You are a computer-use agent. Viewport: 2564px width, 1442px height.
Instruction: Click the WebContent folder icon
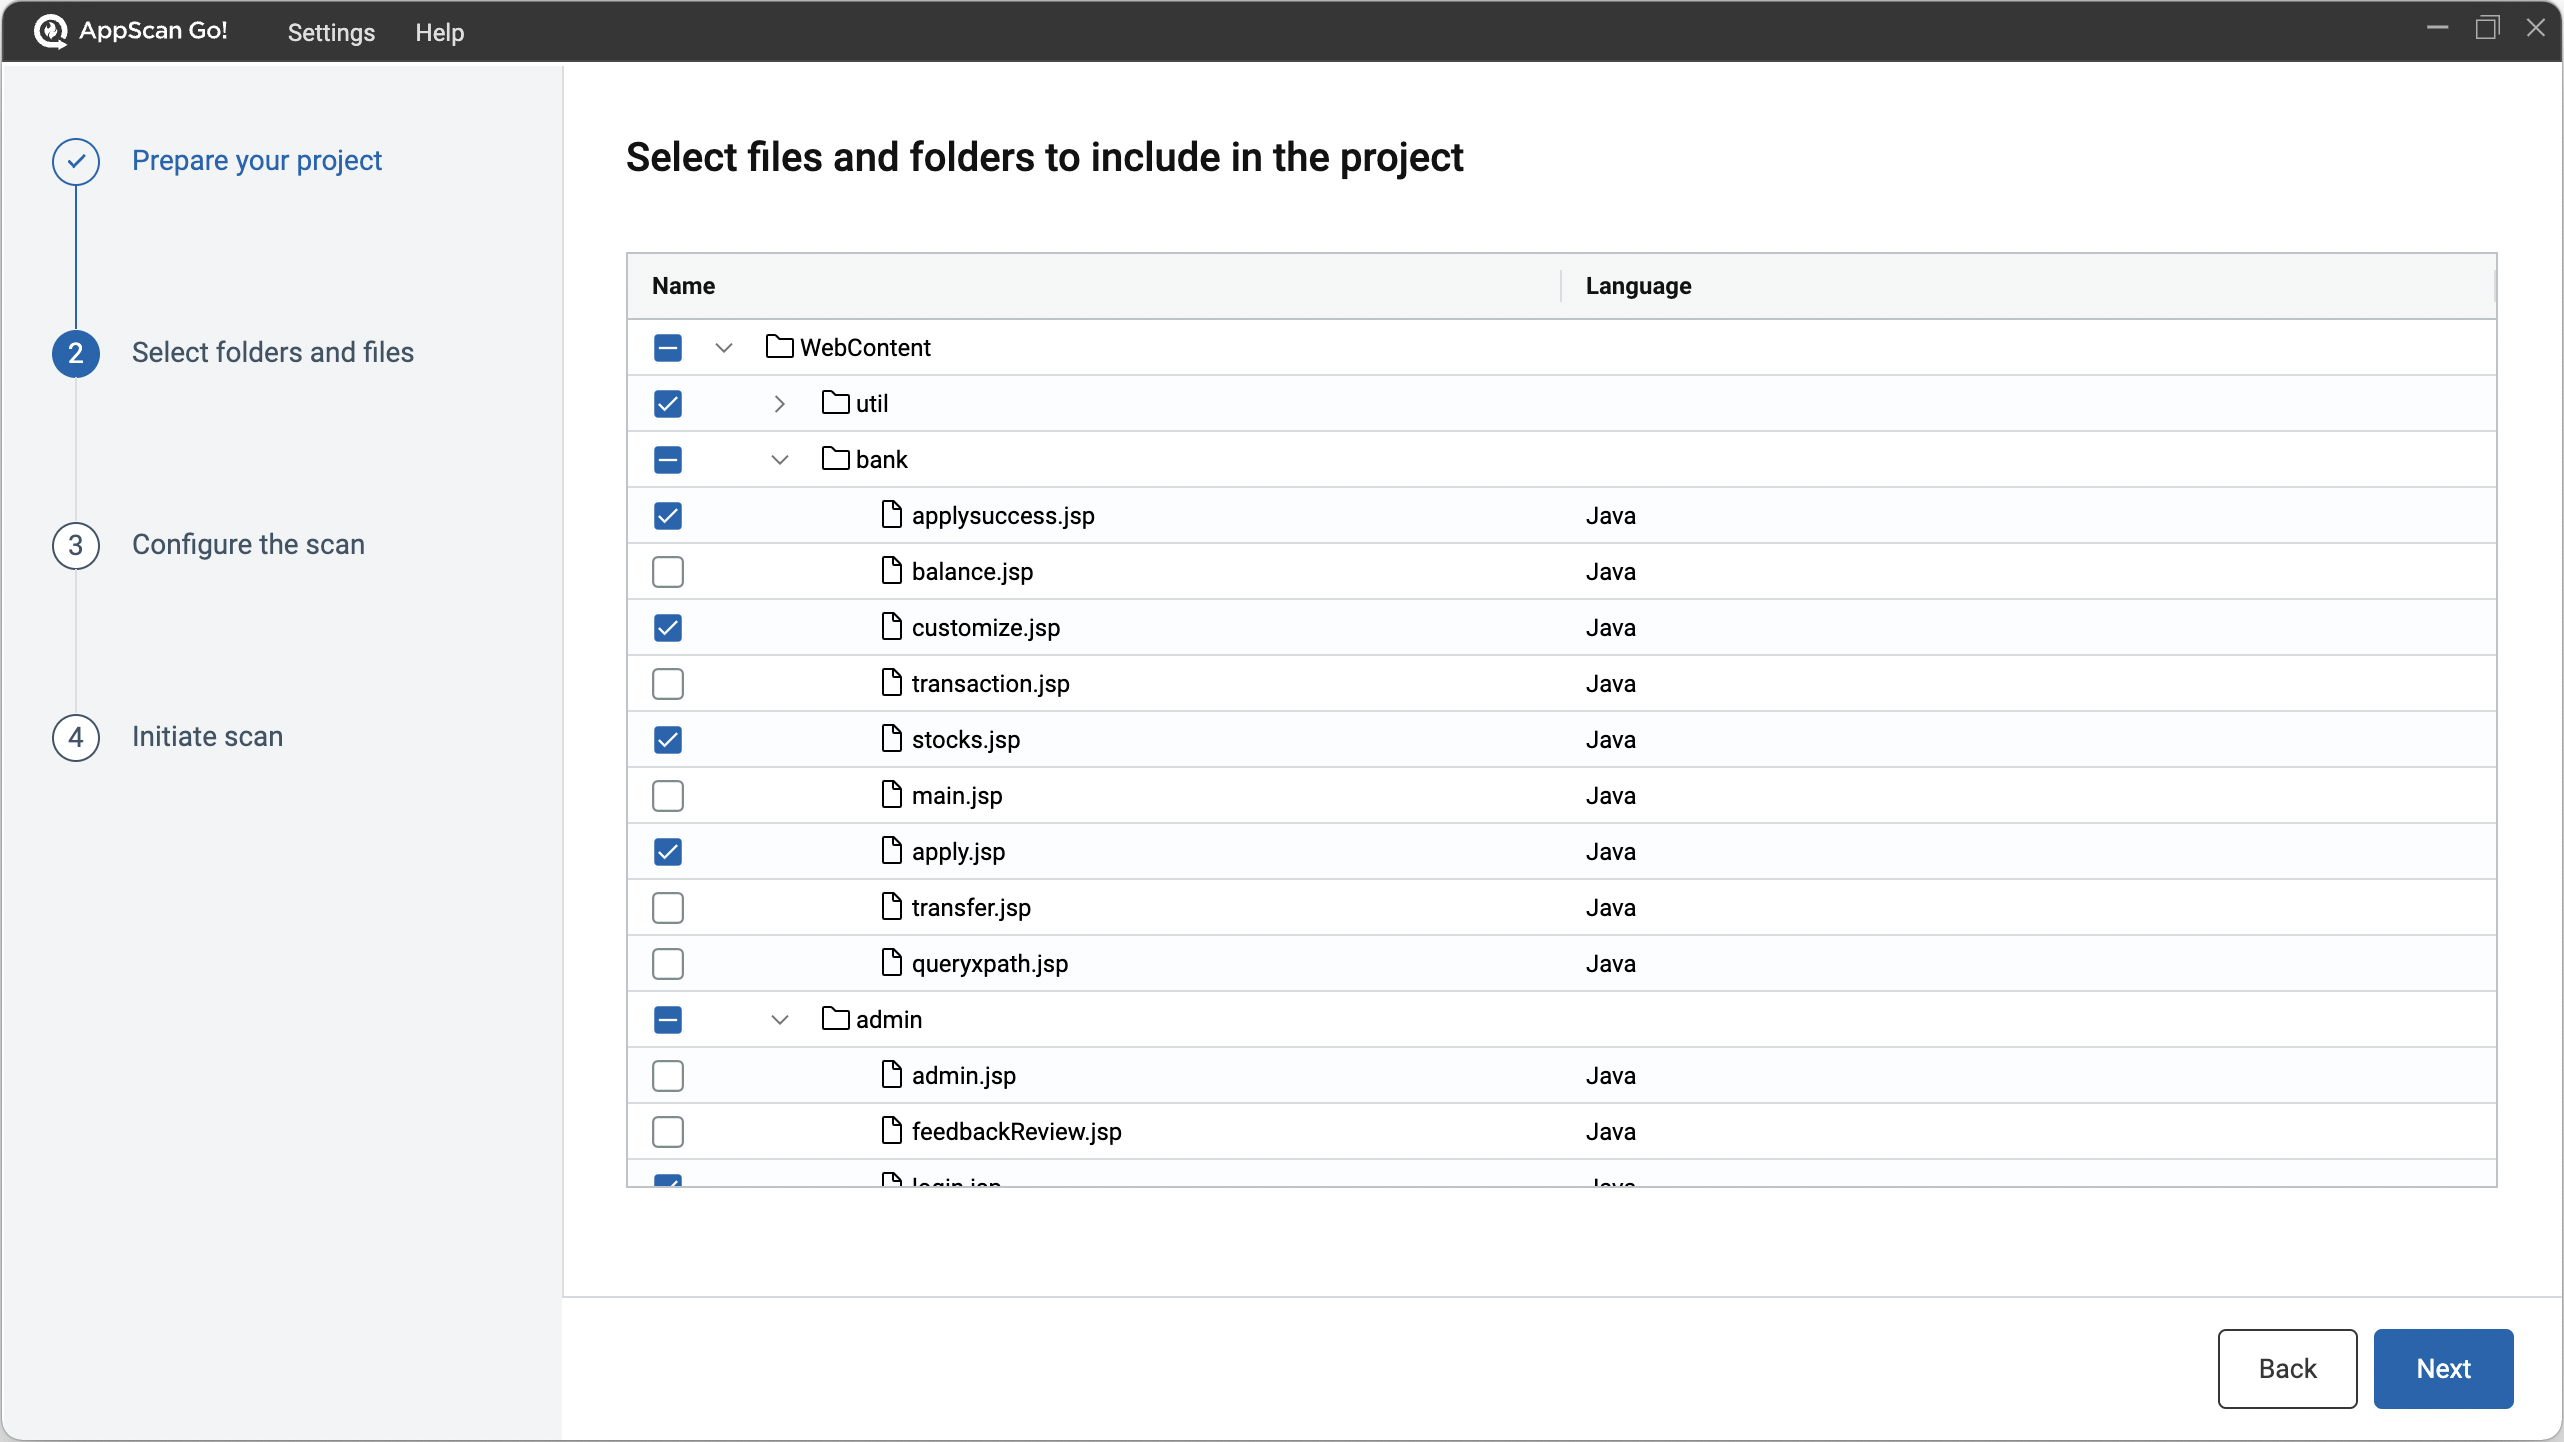(x=779, y=347)
